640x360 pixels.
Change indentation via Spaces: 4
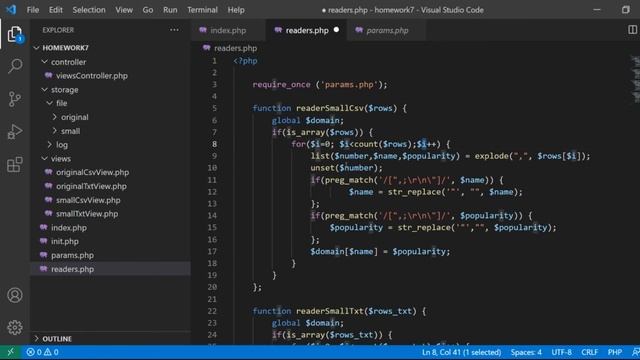[x=526, y=352]
